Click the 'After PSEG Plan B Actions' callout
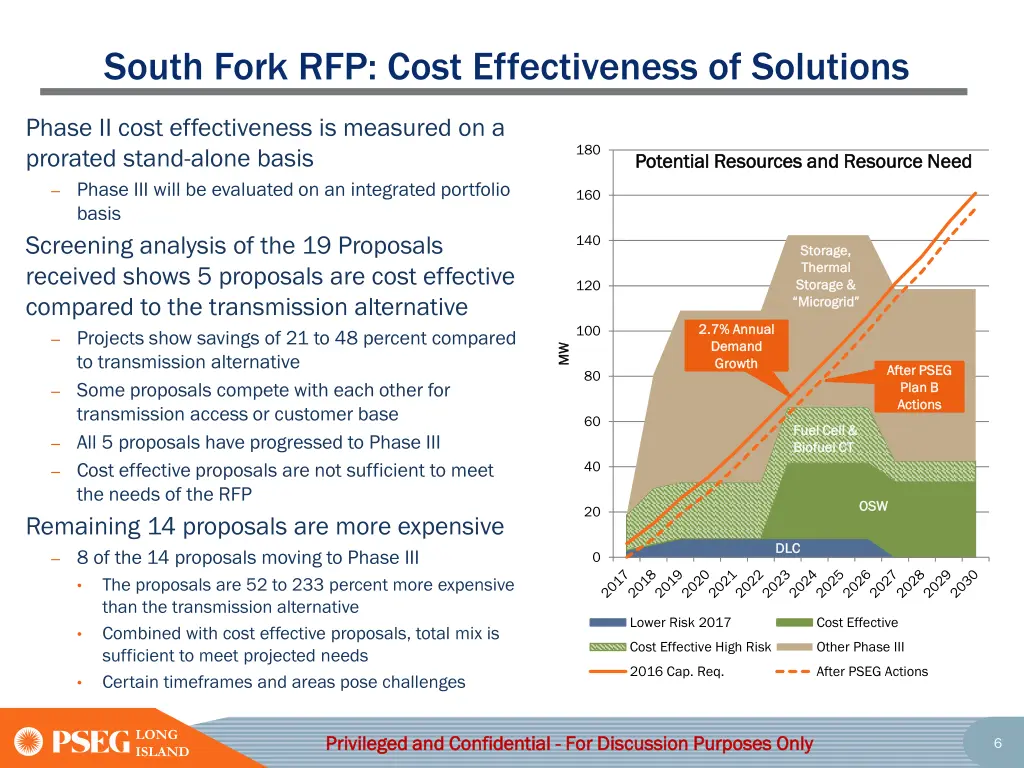 tap(919, 387)
